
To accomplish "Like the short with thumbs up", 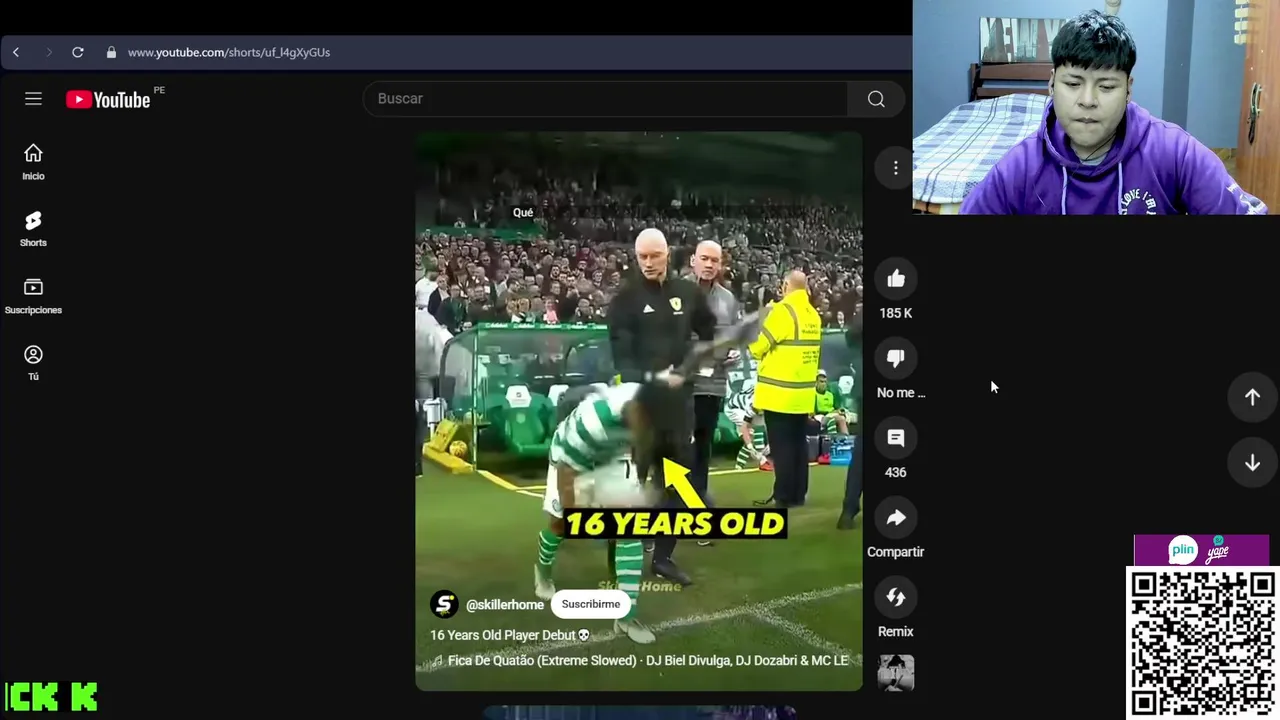I will coord(896,279).
